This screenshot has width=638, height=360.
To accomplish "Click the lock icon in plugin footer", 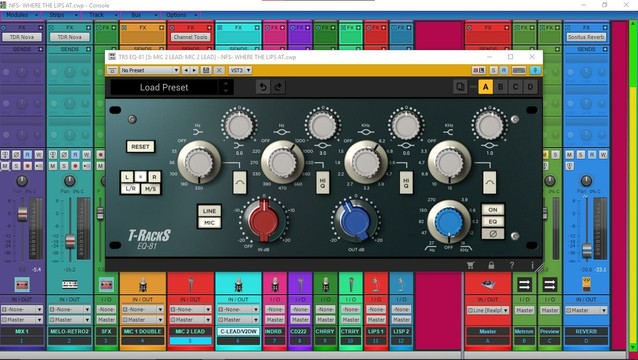I will tap(491, 265).
